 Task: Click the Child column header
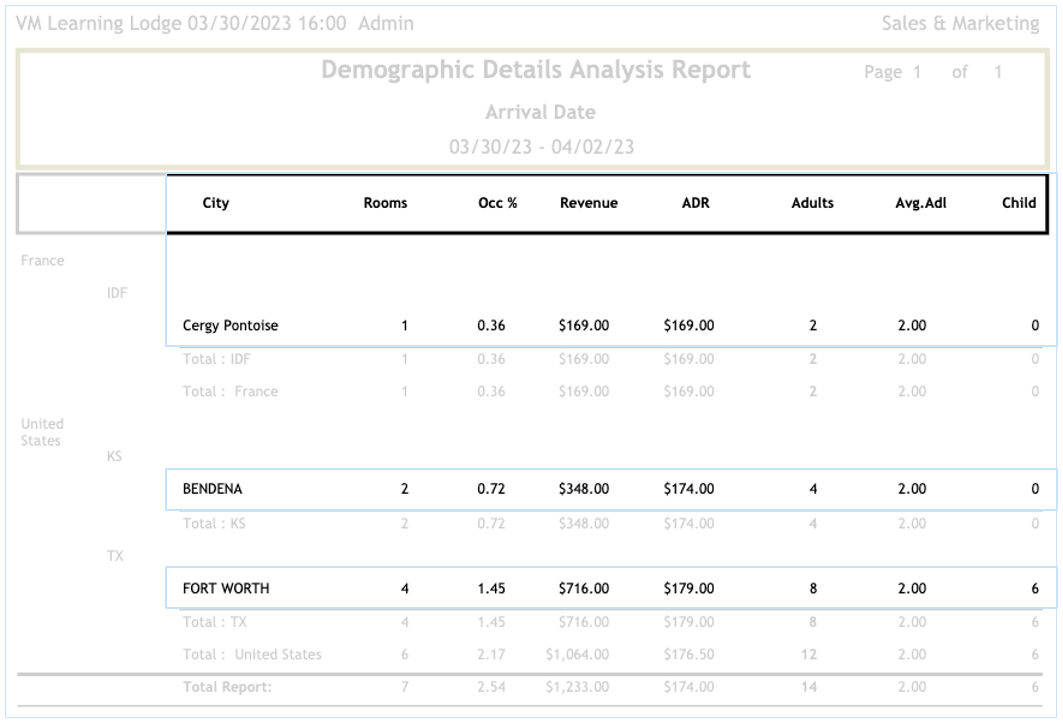point(1018,203)
